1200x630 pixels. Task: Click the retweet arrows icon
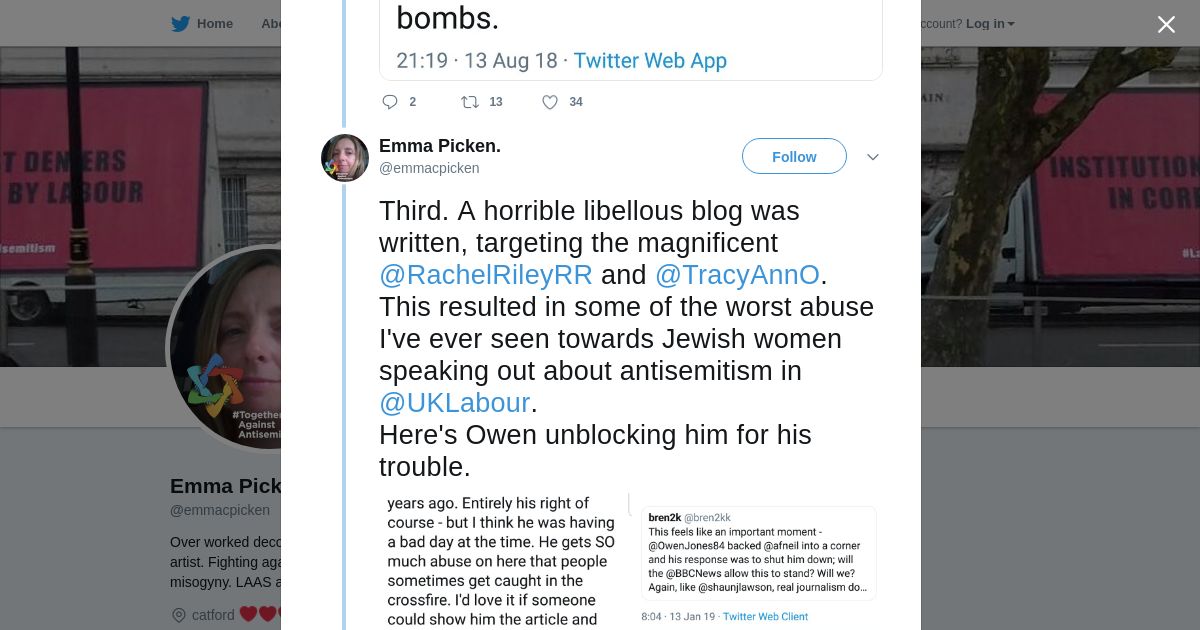pos(469,102)
